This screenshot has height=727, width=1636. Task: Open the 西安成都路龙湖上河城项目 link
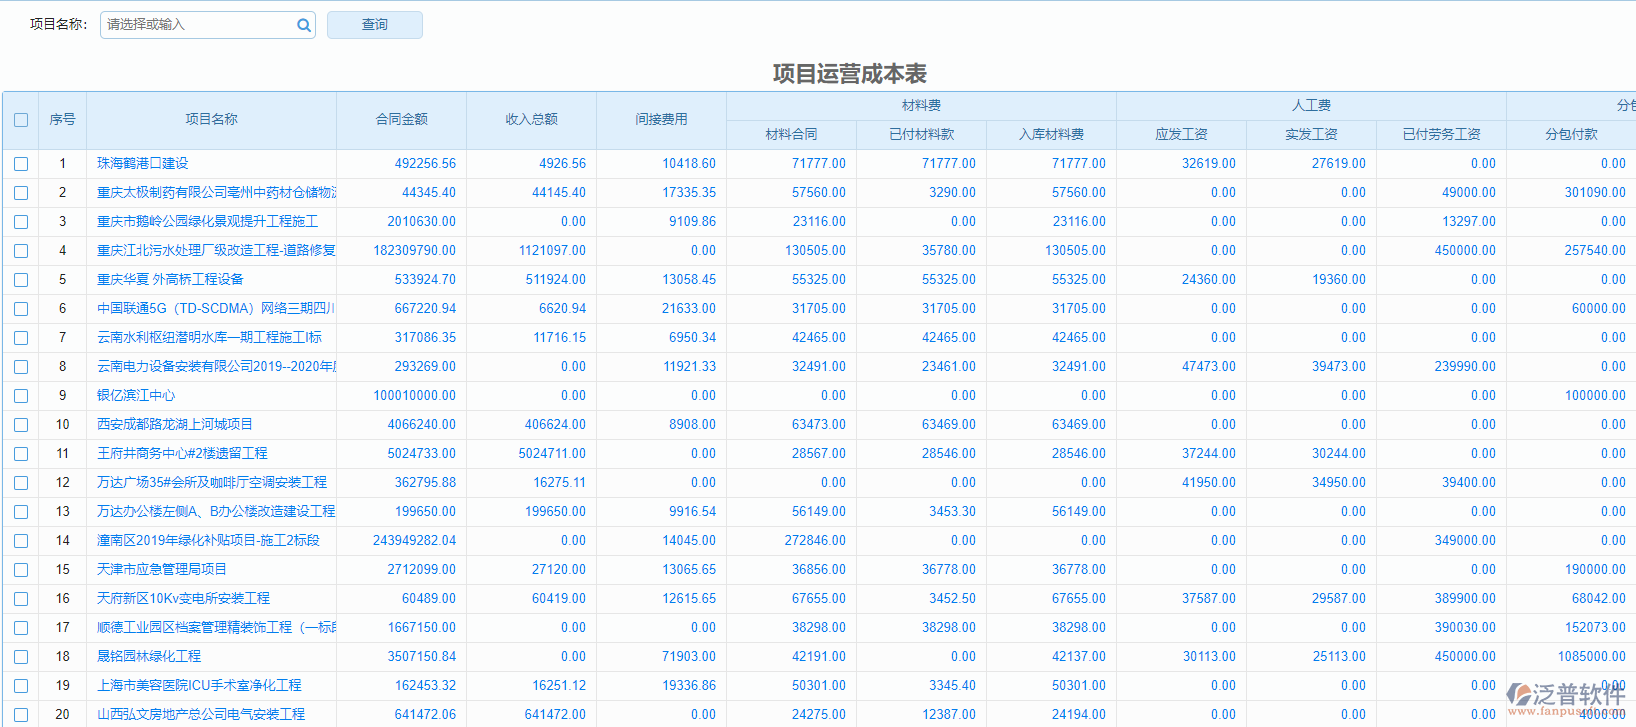(174, 424)
